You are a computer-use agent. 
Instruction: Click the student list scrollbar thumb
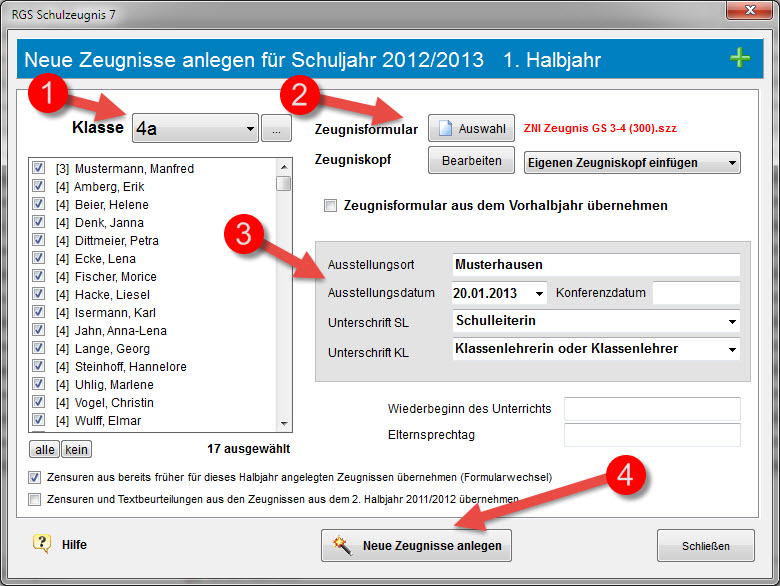(x=284, y=184)
